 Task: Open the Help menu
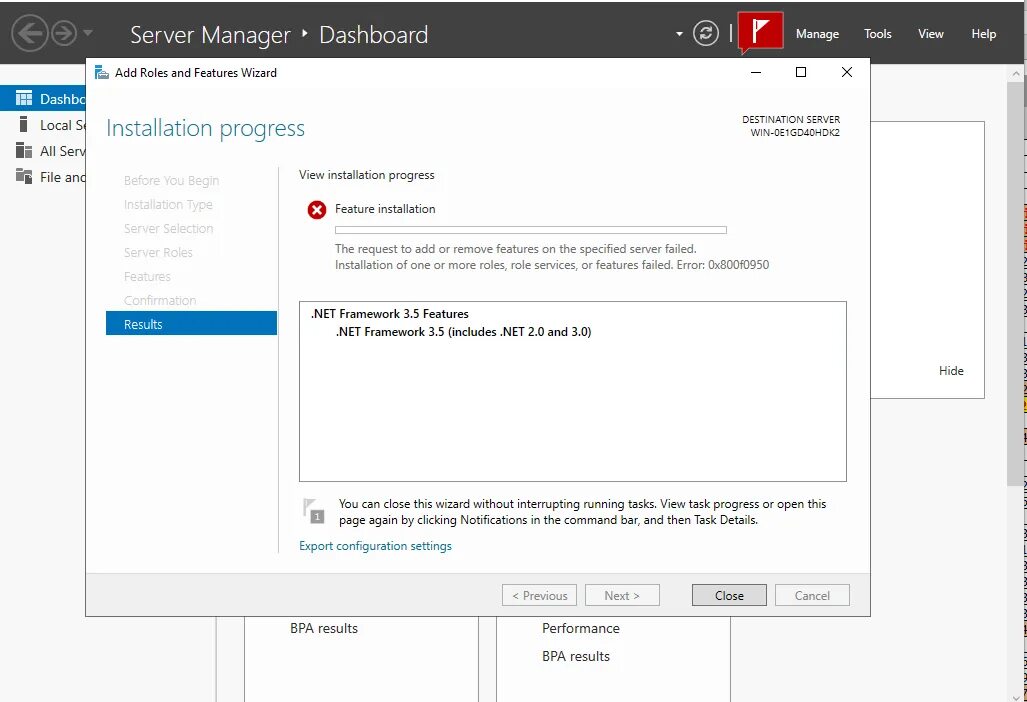tap(983, 34)
